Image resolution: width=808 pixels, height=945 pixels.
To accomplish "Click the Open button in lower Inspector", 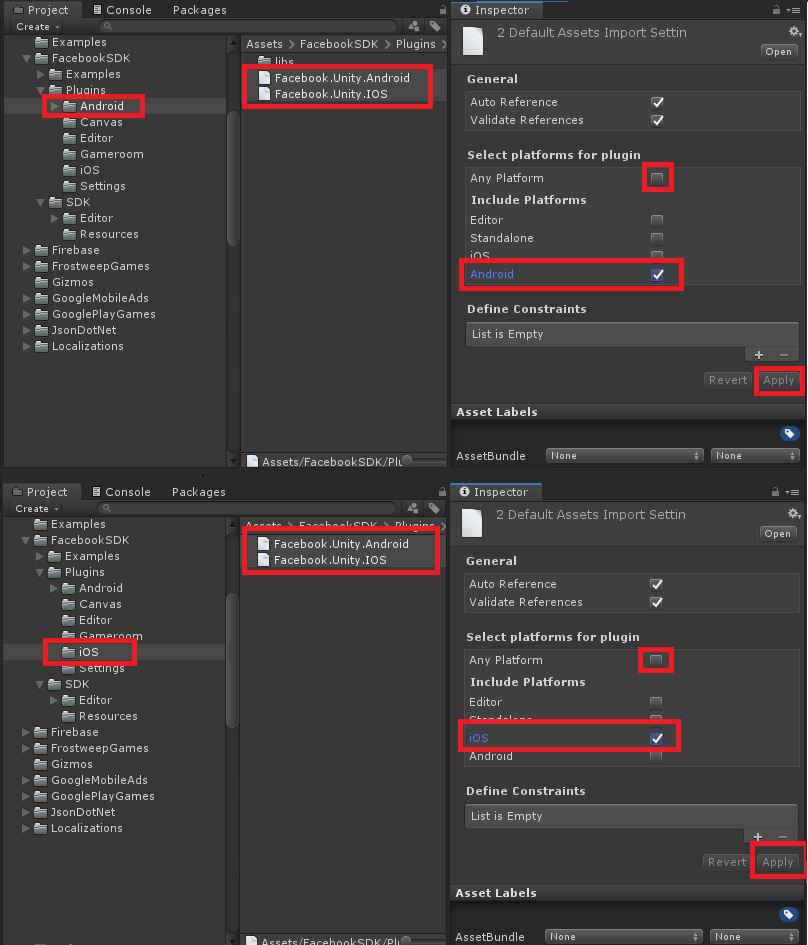I will click(x=777, y=533).
